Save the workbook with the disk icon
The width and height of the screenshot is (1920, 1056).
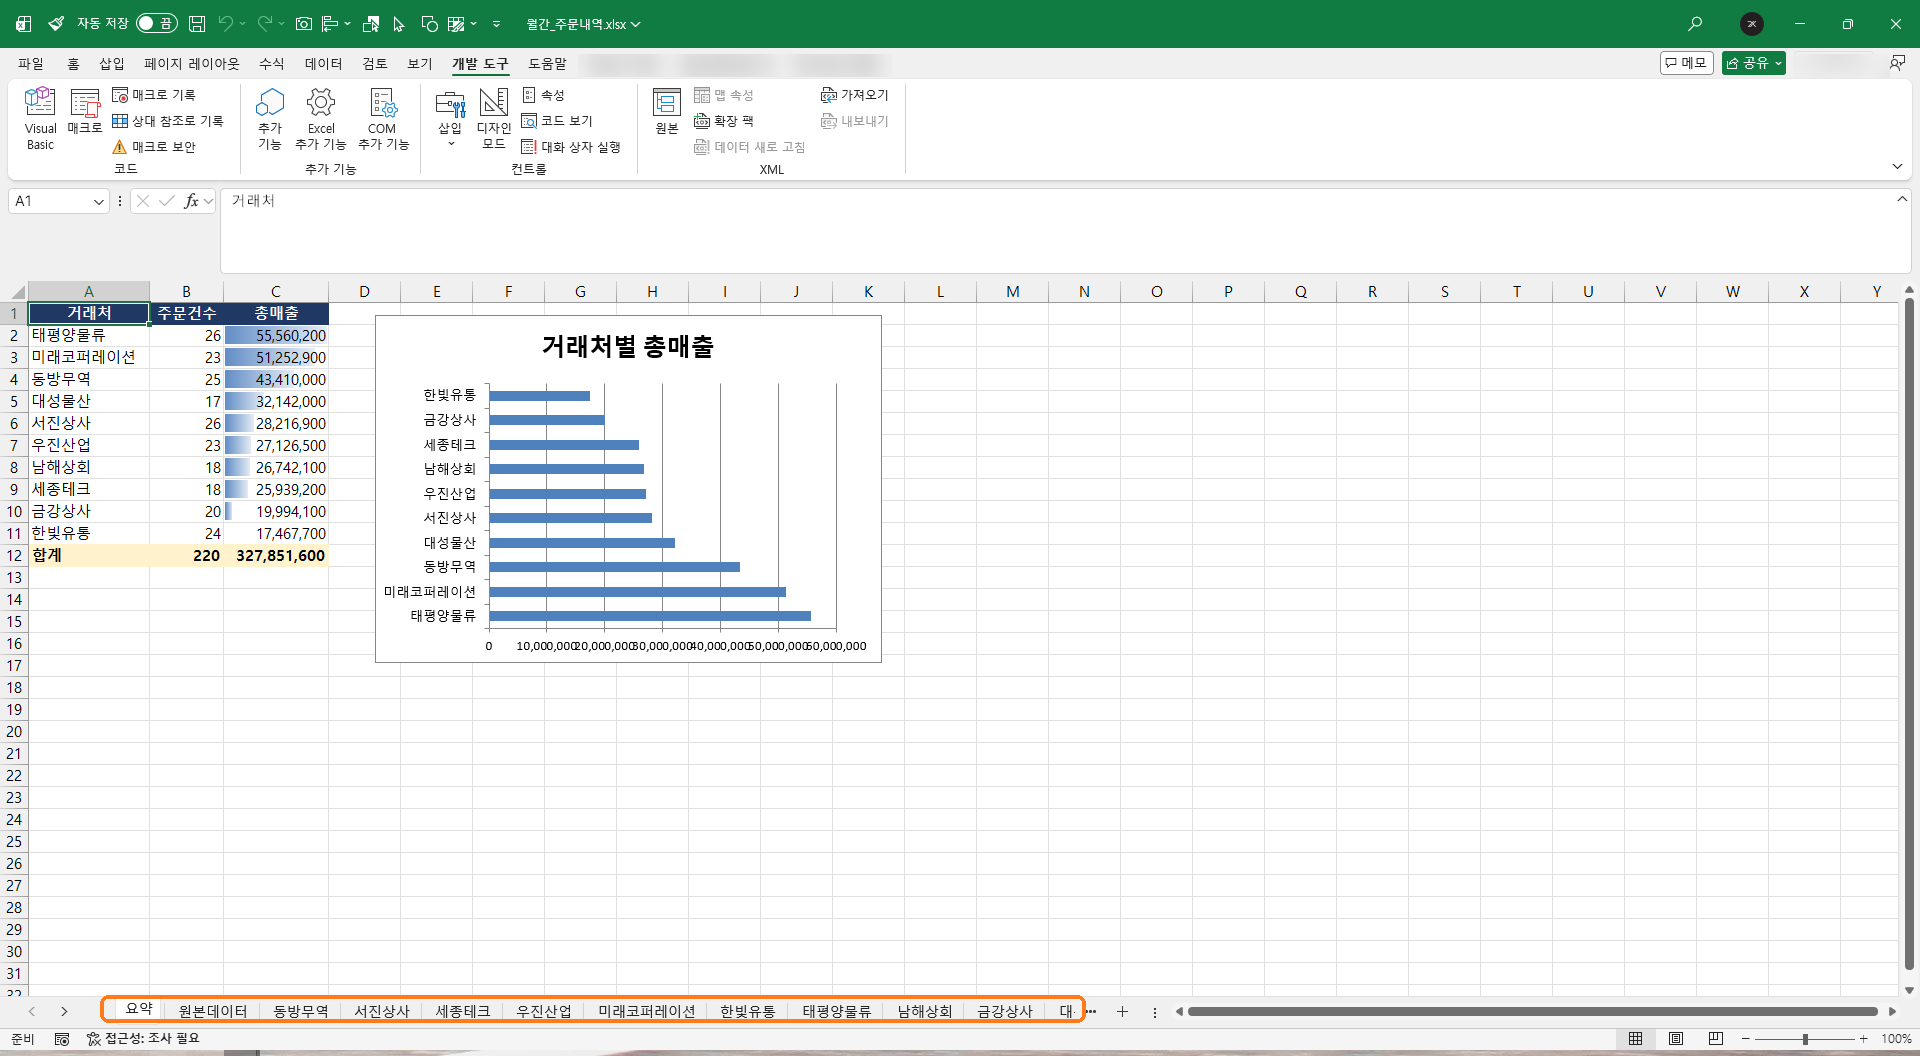click(x=197, y=23)
